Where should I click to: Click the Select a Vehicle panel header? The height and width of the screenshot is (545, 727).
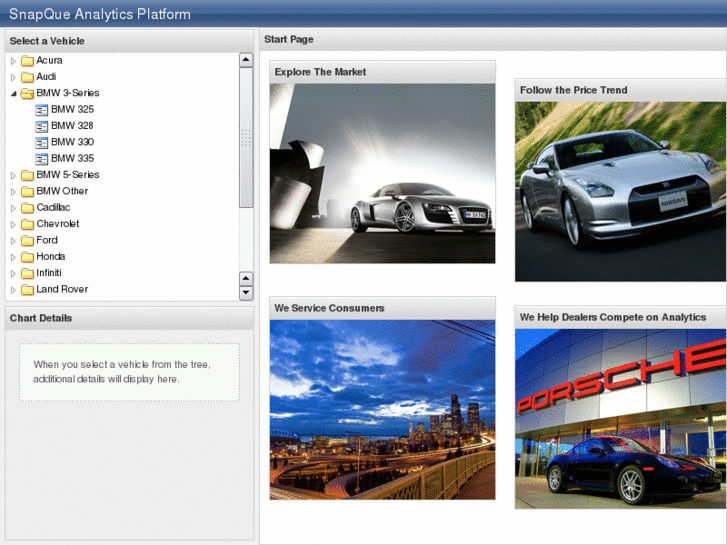(129, 41)
